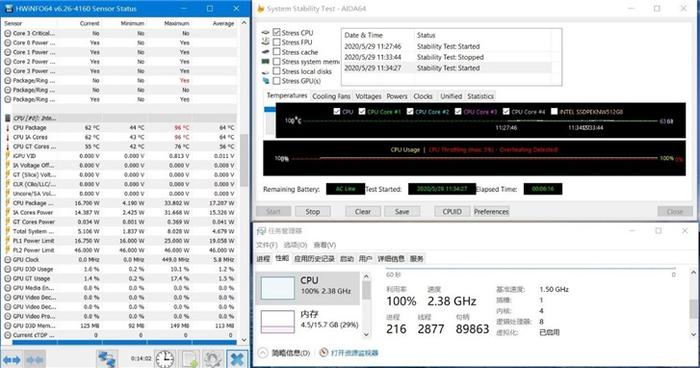700x368 pixels.
Task: Open the Preferences button in AIDA64
Action: click(491, 212)
